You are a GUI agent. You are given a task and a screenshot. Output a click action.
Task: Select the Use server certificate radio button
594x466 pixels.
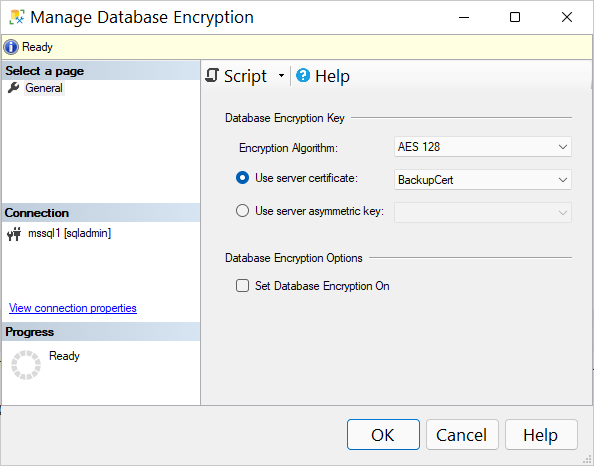(x=242, y=178)
